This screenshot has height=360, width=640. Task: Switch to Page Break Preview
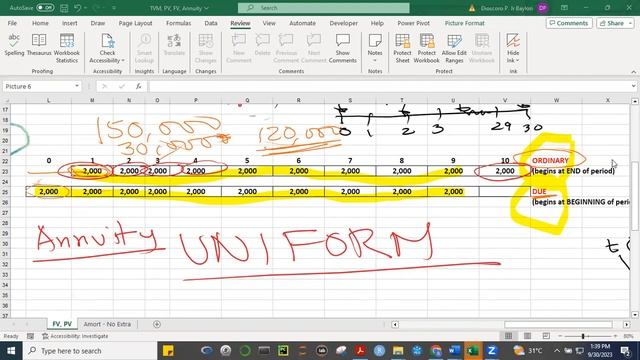click(546, 336)
